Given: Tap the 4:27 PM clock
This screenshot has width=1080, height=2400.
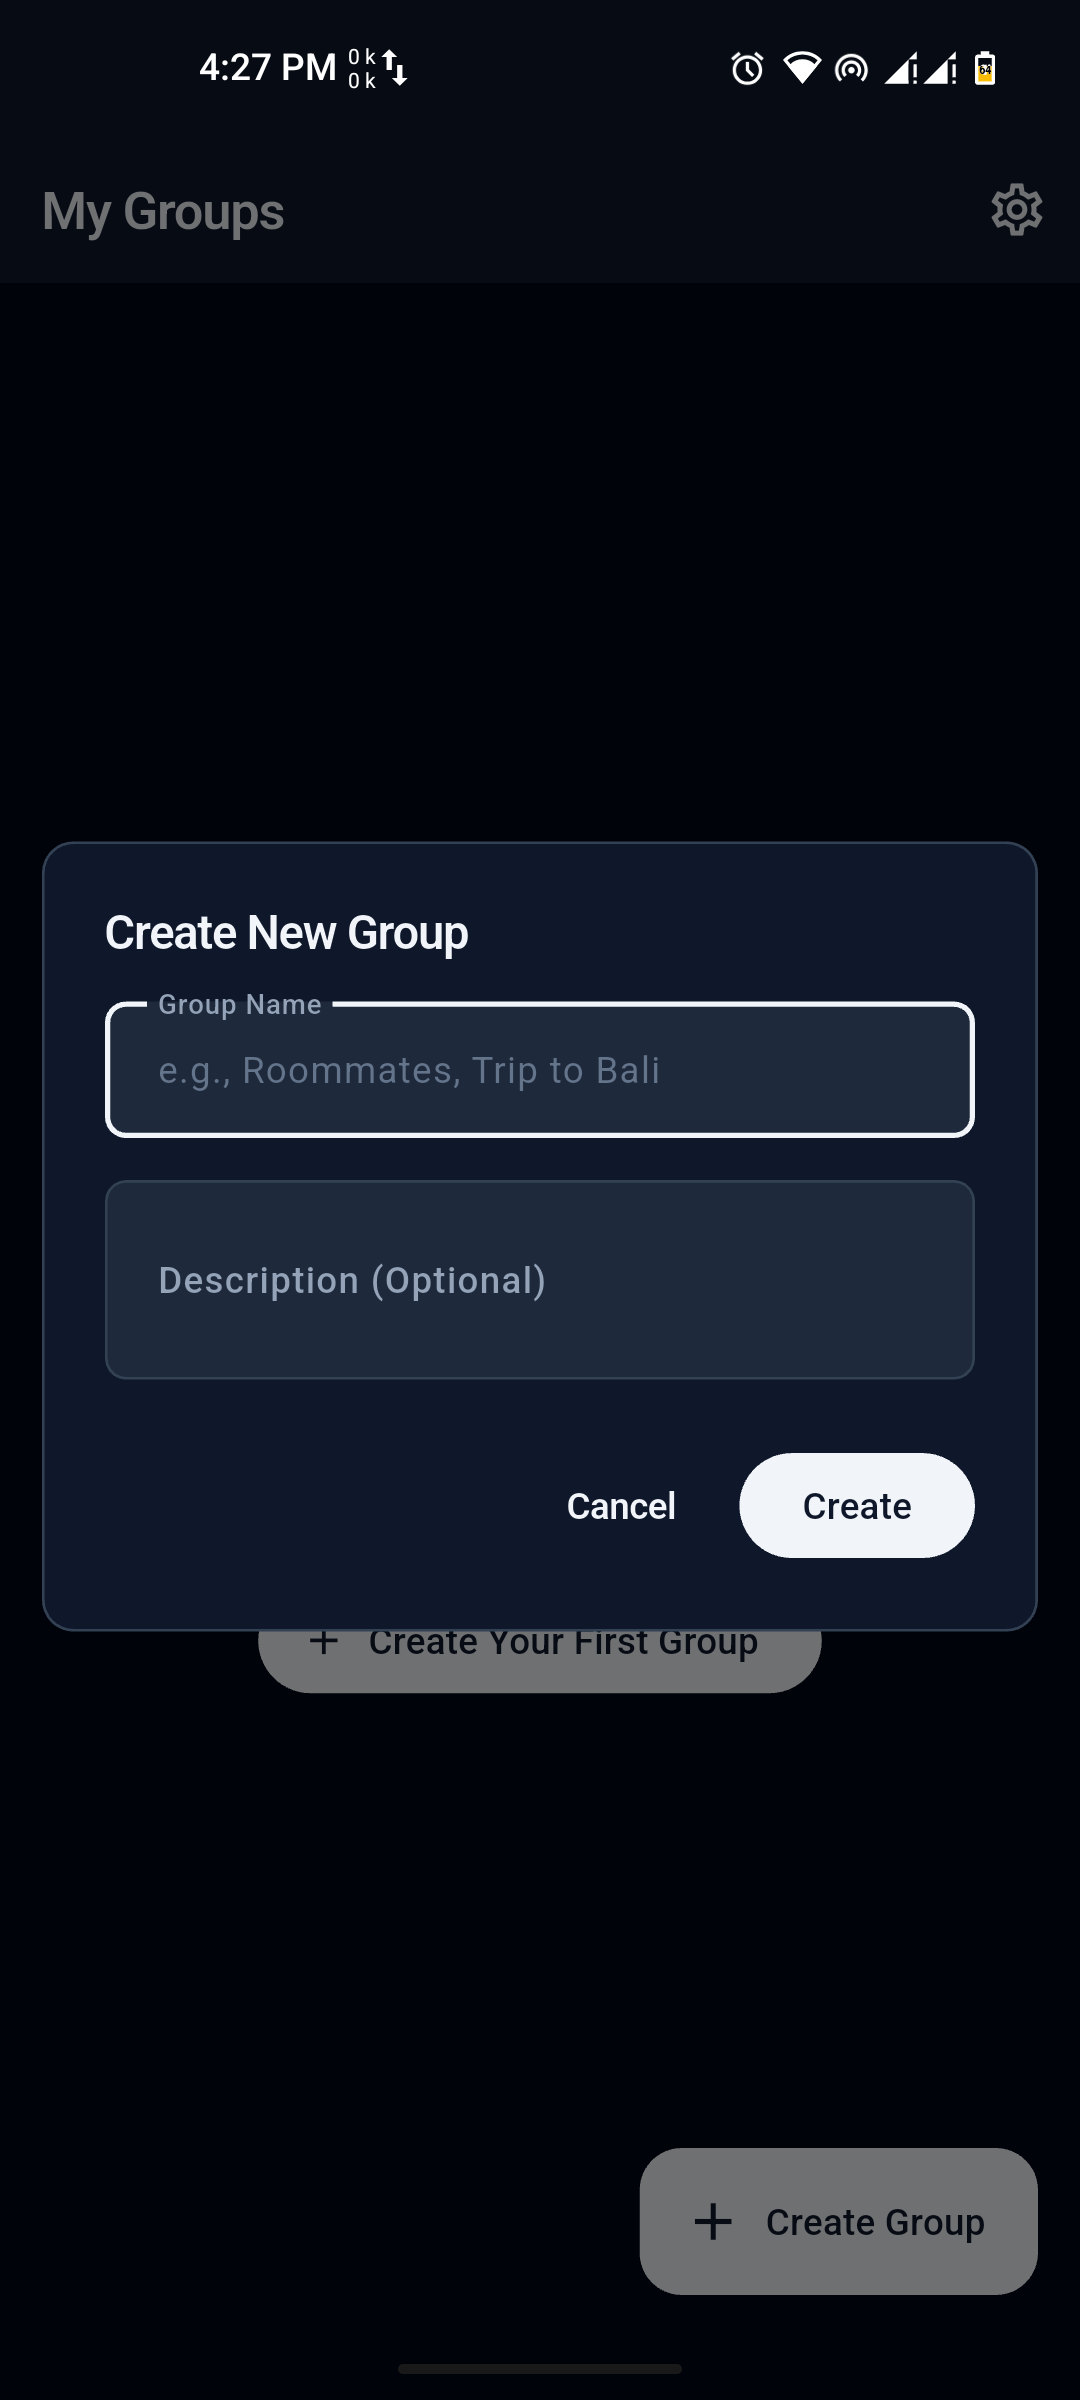Looking at the screenshot, I should 267,68.
